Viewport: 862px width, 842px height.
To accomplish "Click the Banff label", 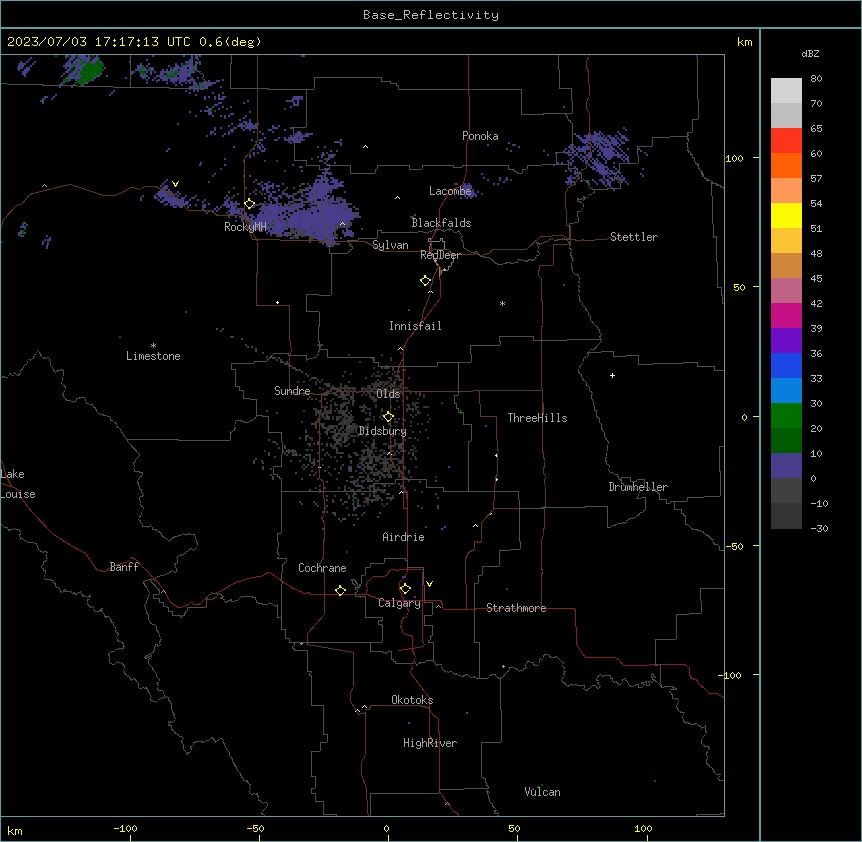I will point(124,567).
